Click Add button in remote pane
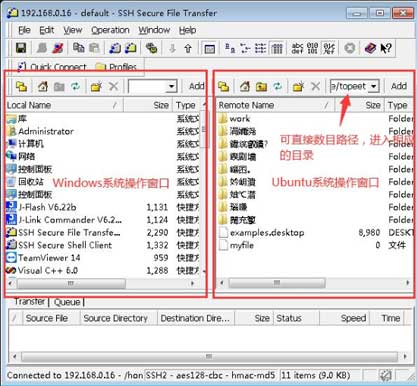 pyautogui.click(x=399, y=86)
